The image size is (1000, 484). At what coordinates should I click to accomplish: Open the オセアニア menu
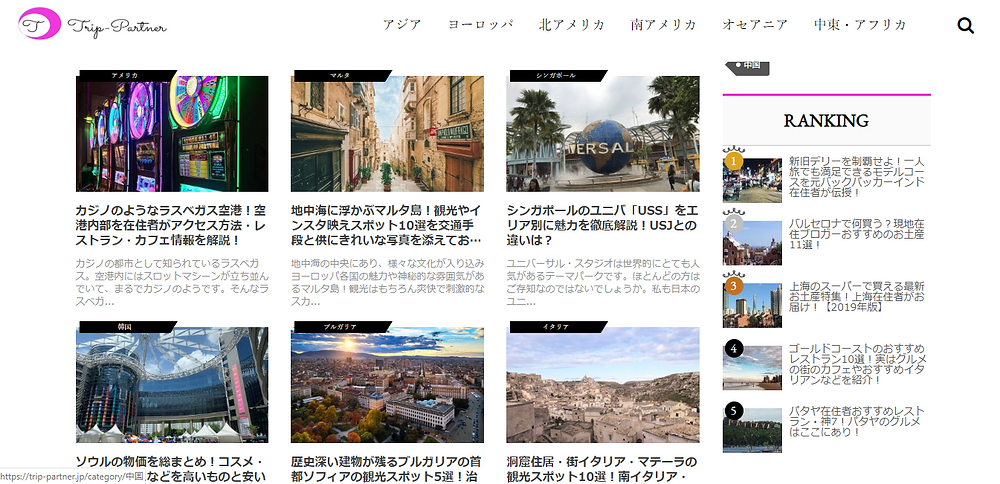click(754, 25)
